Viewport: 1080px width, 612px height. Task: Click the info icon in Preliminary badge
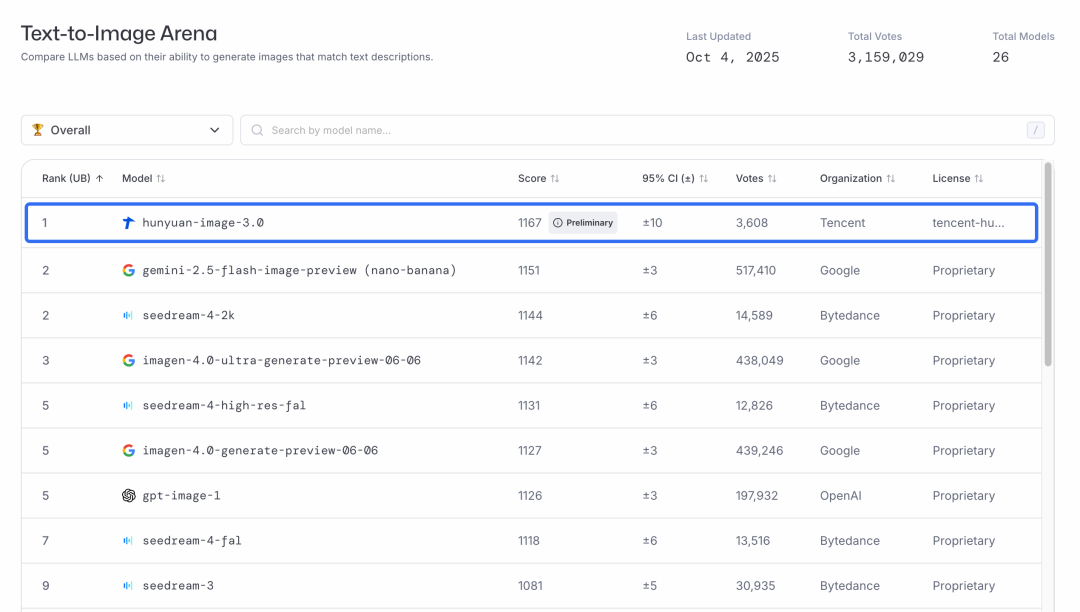(558, 223)
